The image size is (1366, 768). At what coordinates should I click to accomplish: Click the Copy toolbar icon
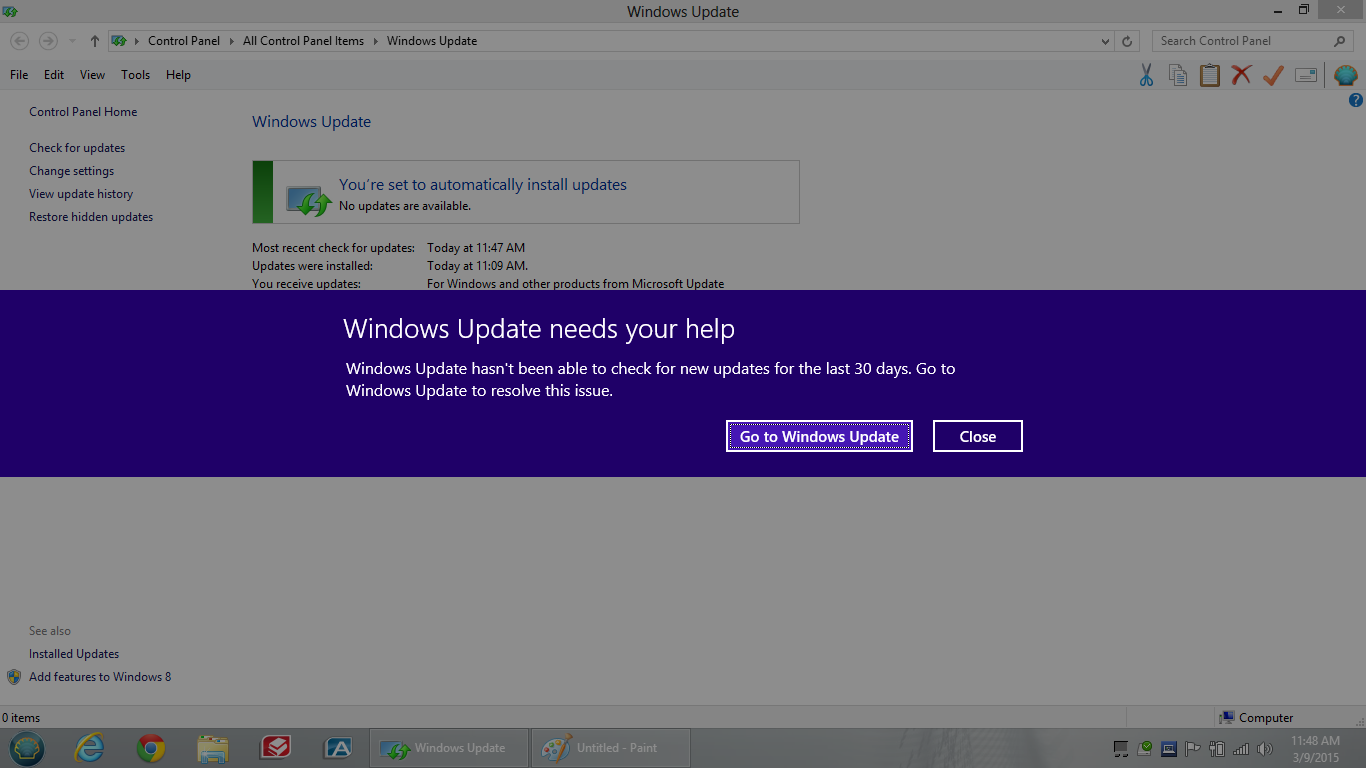click(x=1177, y=74)
